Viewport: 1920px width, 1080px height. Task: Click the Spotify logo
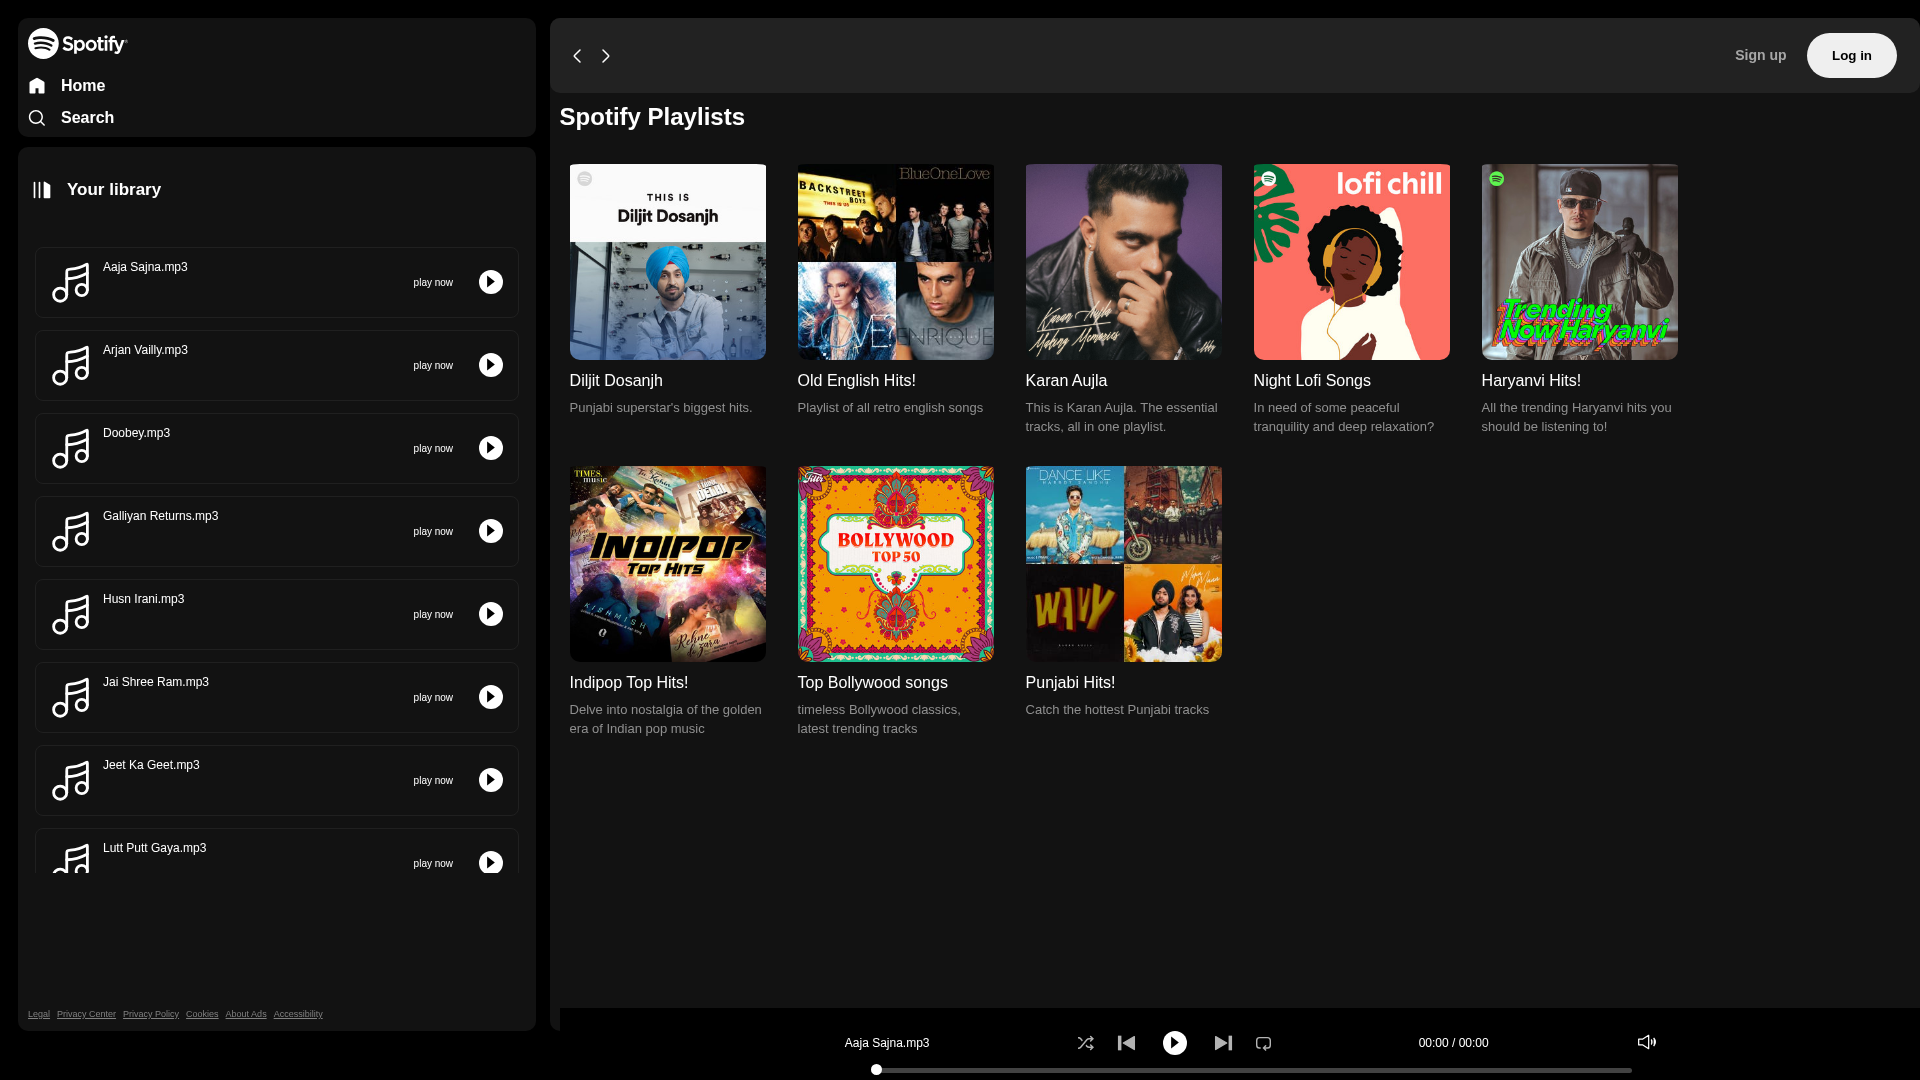point(78,44)
